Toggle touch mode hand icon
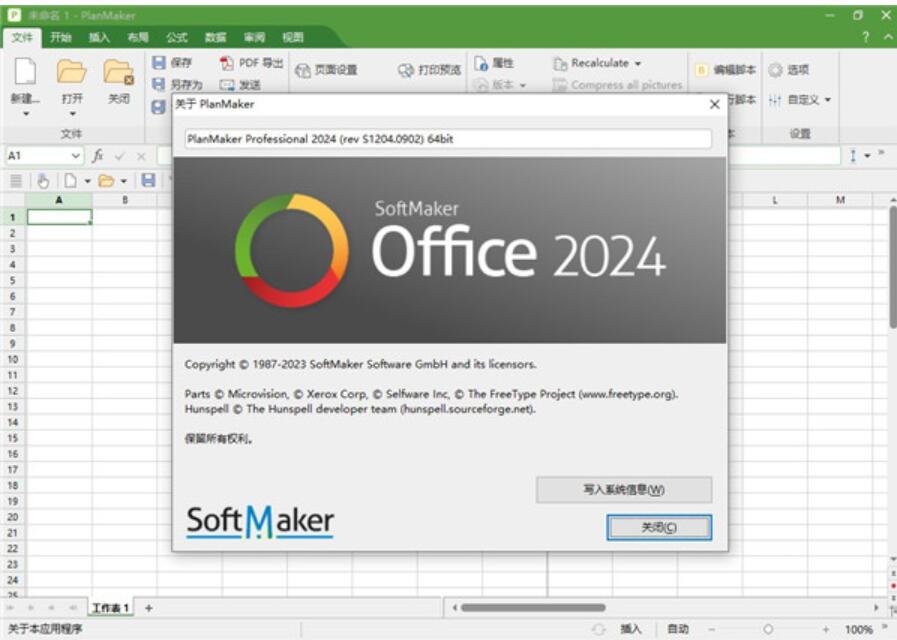Viewport: 897px width, 640px height. tap(43, 181)
